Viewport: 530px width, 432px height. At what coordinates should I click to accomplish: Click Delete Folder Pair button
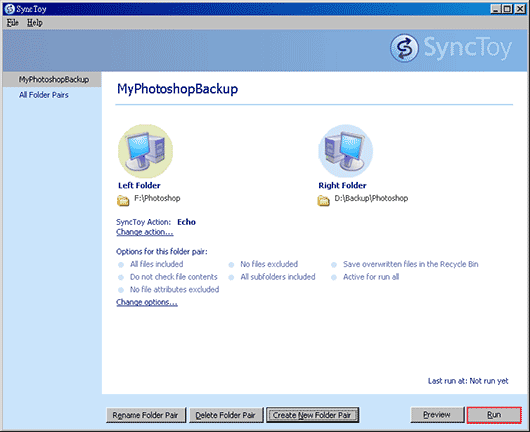click(x=226, y=415)
